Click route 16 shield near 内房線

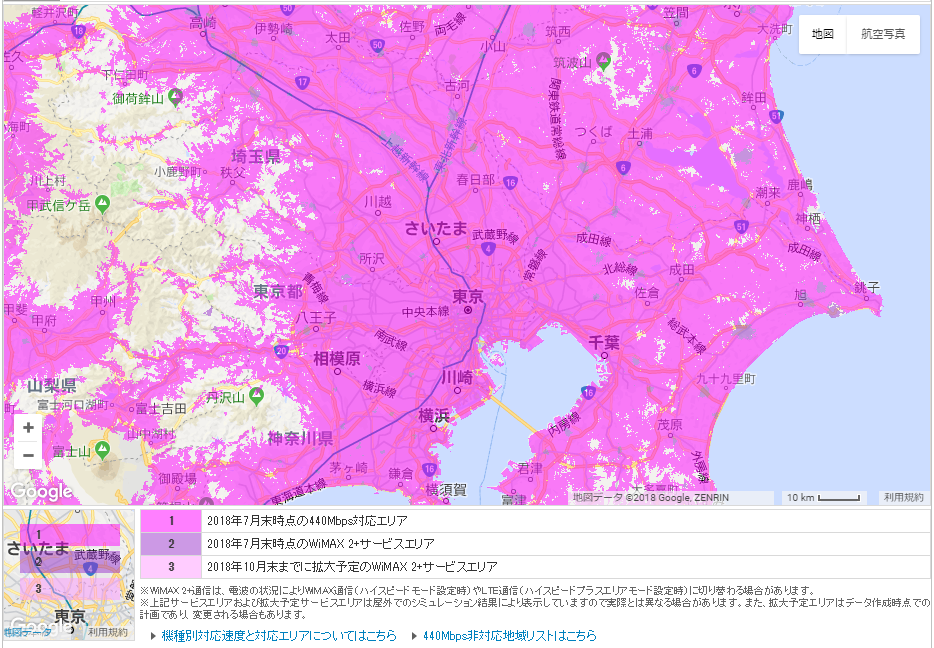[x=589, y=392]
